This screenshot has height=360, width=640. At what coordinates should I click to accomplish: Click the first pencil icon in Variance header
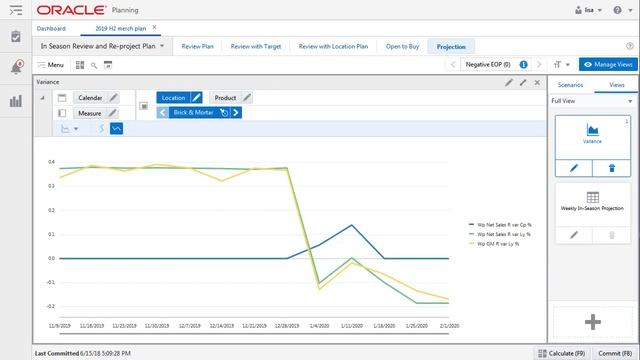pyautogui.click(x=509, y=82)
